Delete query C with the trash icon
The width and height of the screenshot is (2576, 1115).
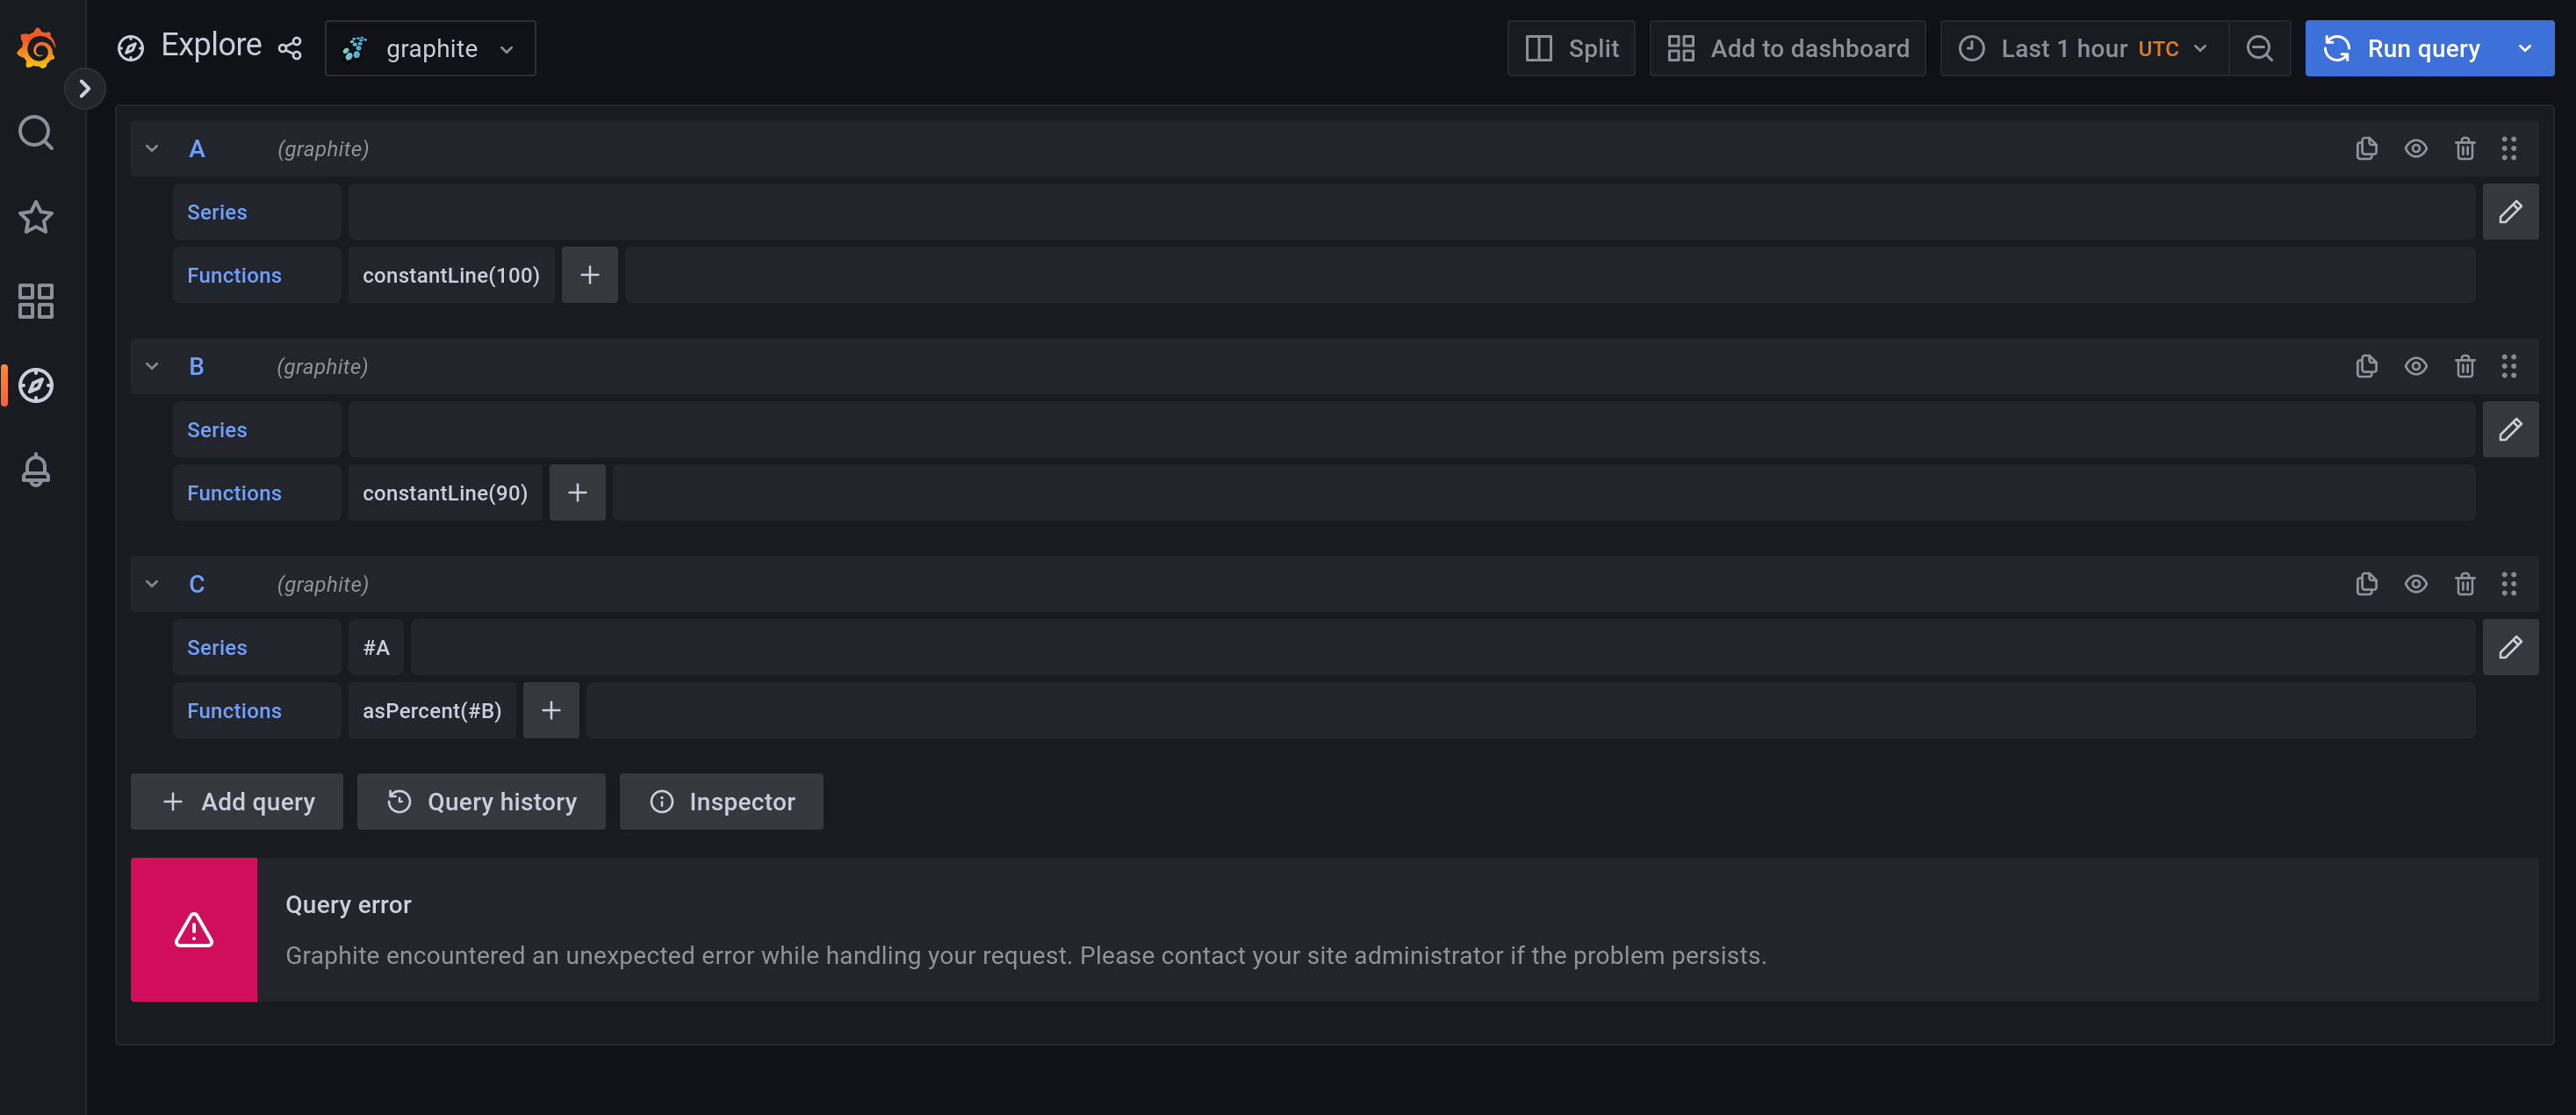tap(2465, 583)
